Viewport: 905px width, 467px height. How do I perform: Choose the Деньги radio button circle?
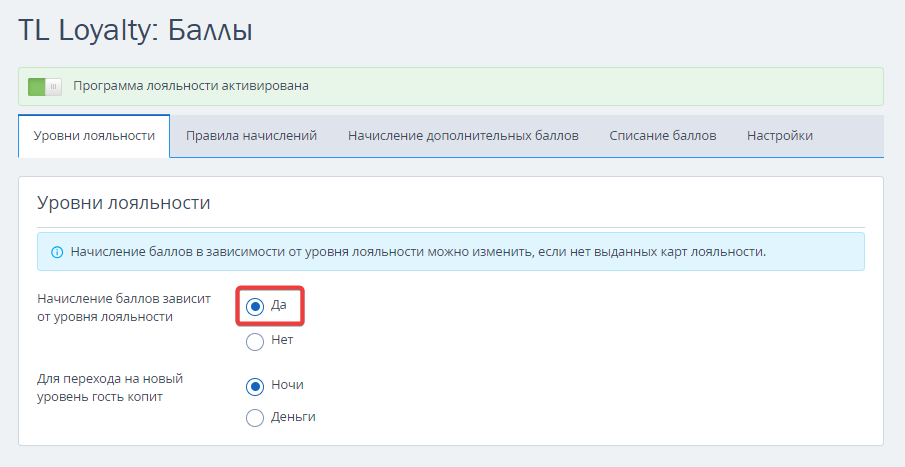[255, 417]
